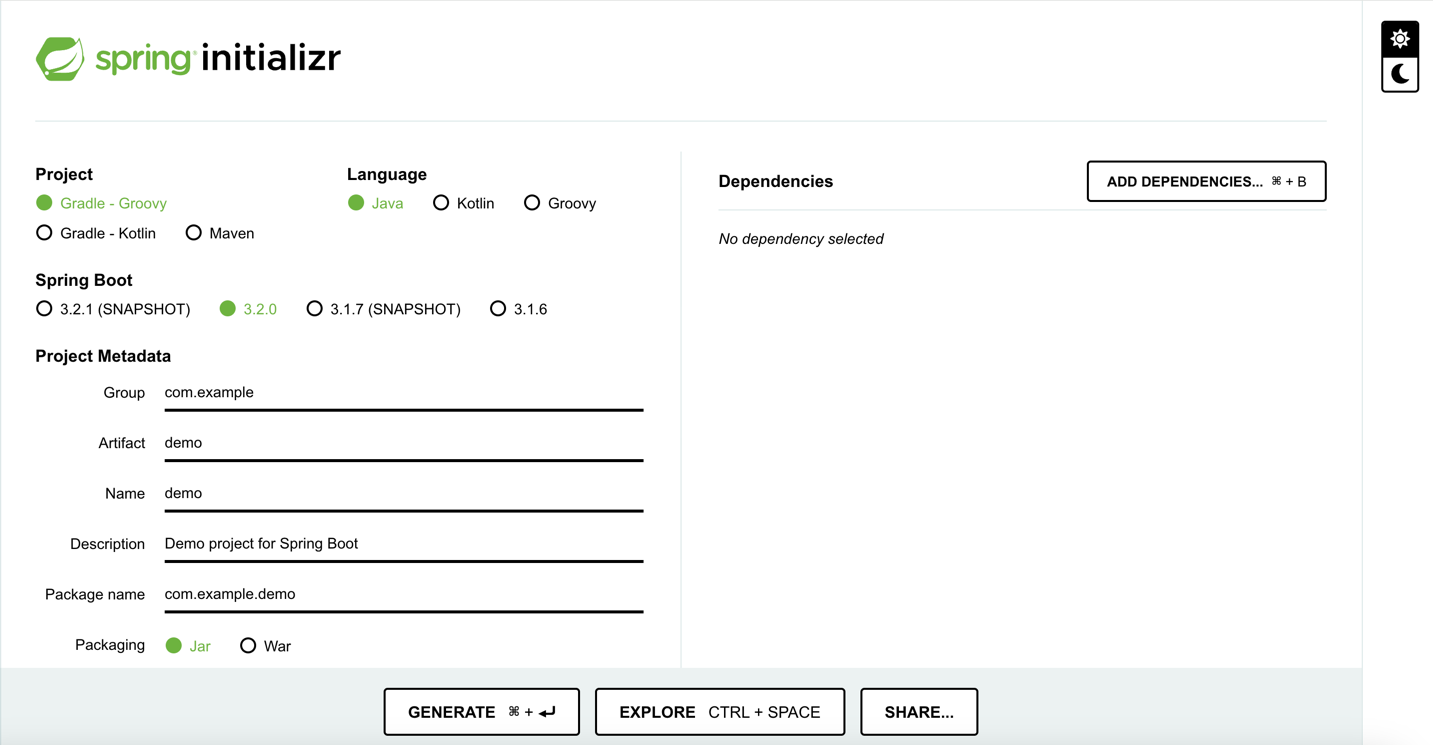Edit the Package name field
The width and height of the screenshot is (1433, 745).
(404, 594)
